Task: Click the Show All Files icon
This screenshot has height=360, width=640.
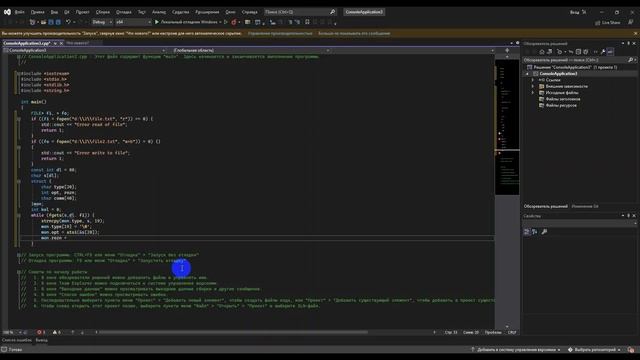Action: click(x=586, y=52)
